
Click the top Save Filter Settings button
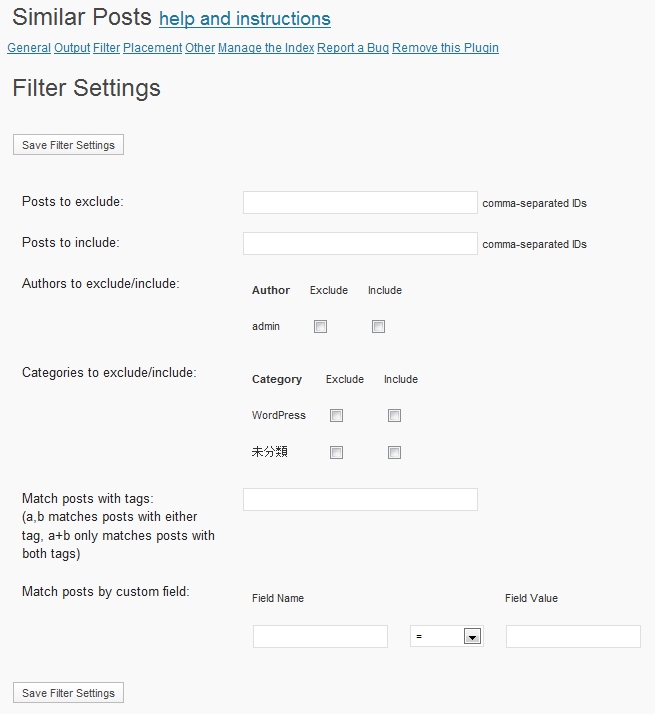tap(68, 145)
